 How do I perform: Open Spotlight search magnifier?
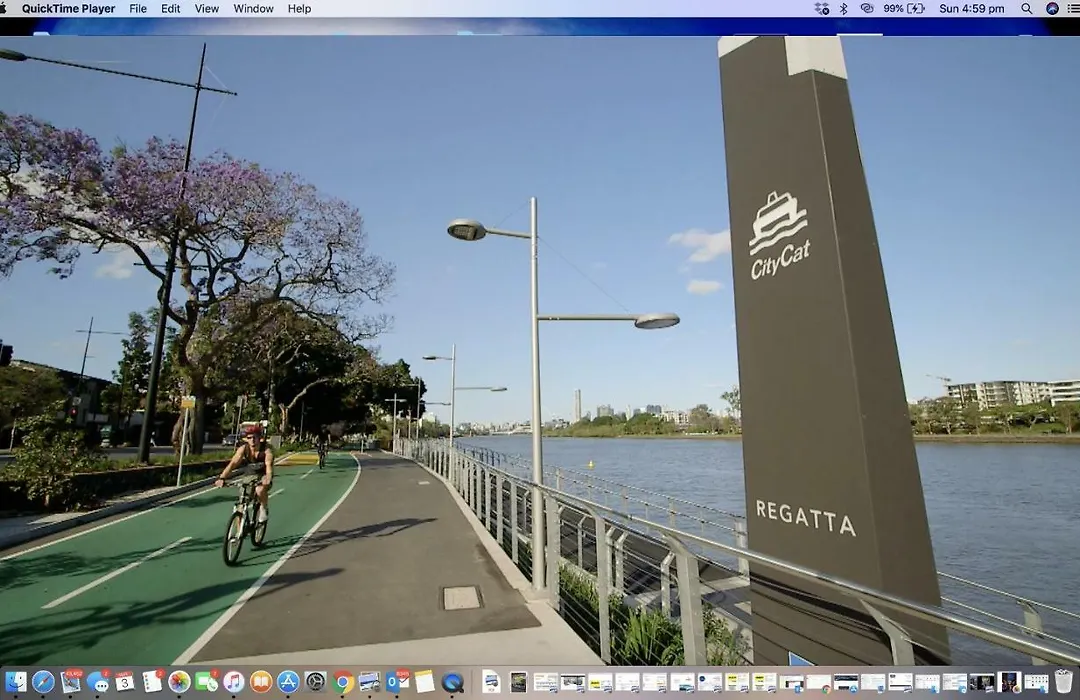pos(1026,8)
